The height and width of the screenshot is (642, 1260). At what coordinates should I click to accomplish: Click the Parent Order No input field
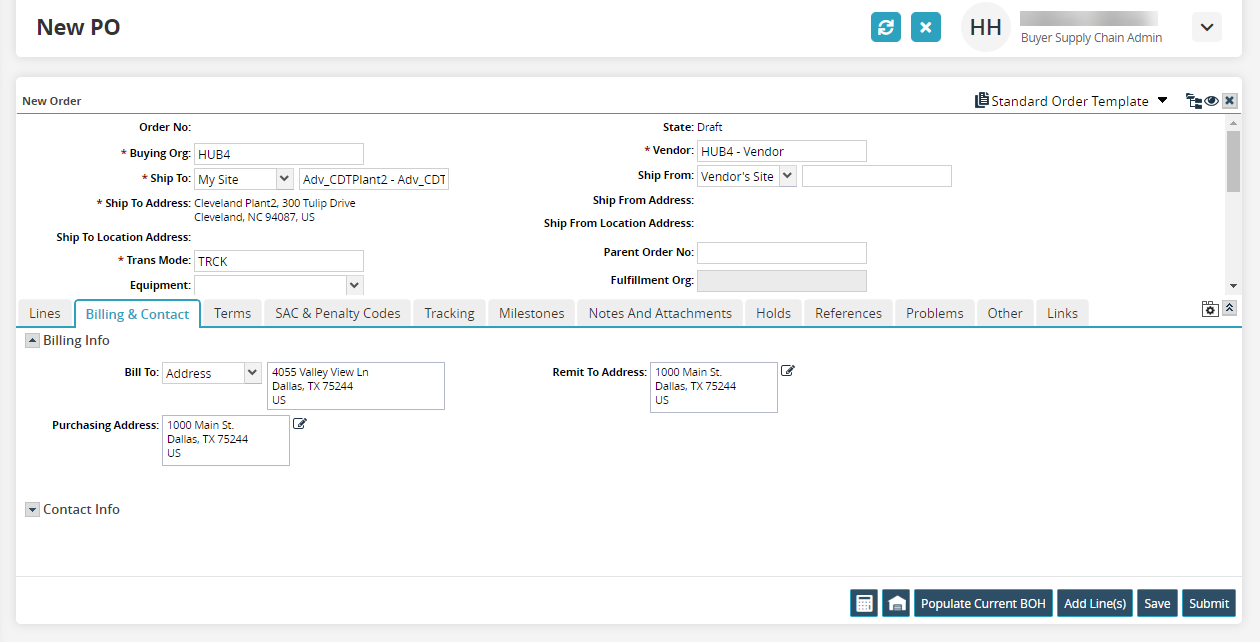(781, 253)
